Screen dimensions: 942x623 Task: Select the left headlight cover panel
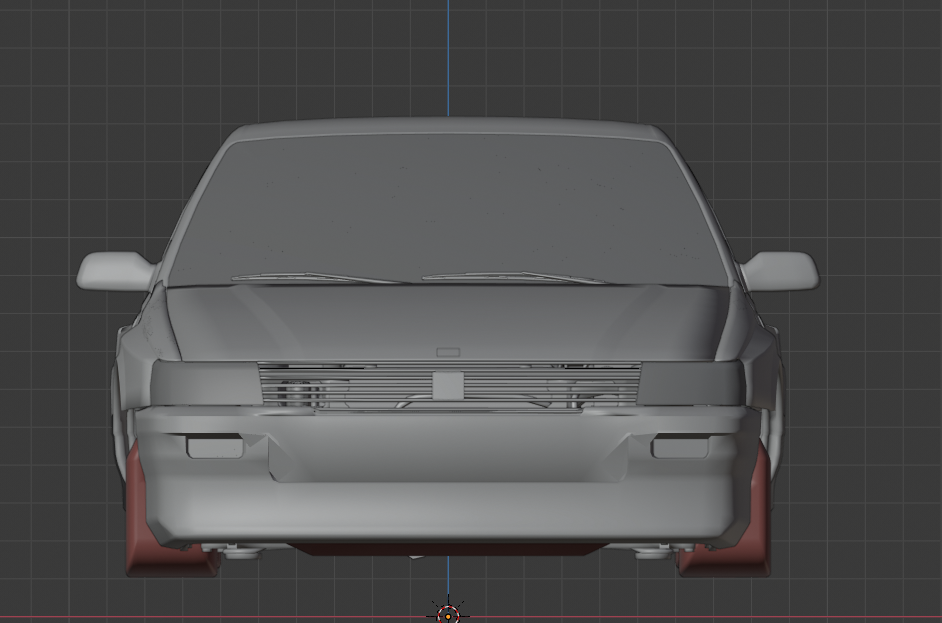click(206, 384)
